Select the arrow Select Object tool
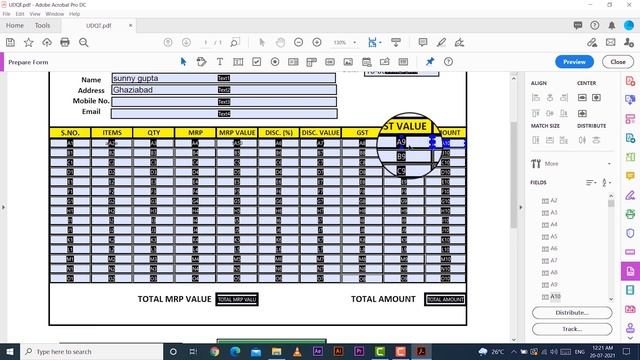This screenshot has height=360, width=640. click(x=183, y=62)
